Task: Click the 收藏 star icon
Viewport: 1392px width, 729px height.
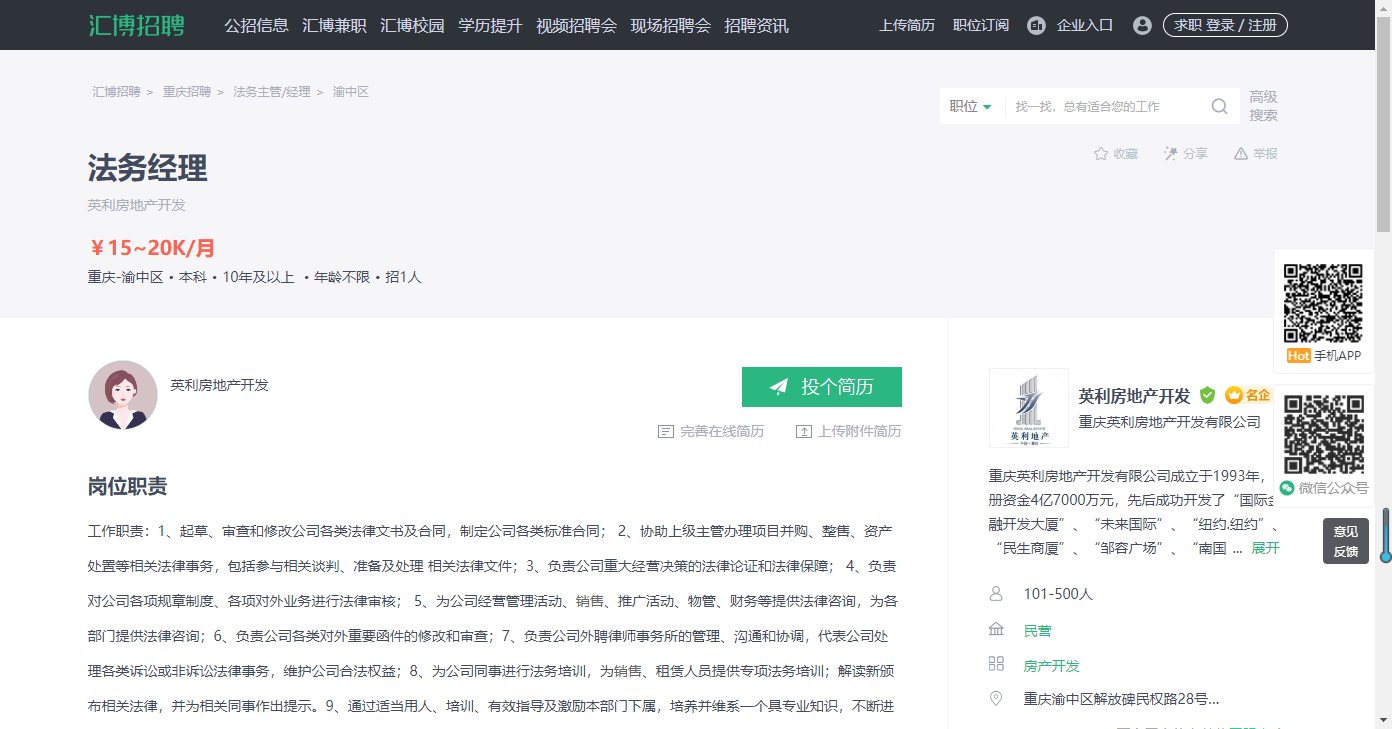Action: (x=1101, y=153)
